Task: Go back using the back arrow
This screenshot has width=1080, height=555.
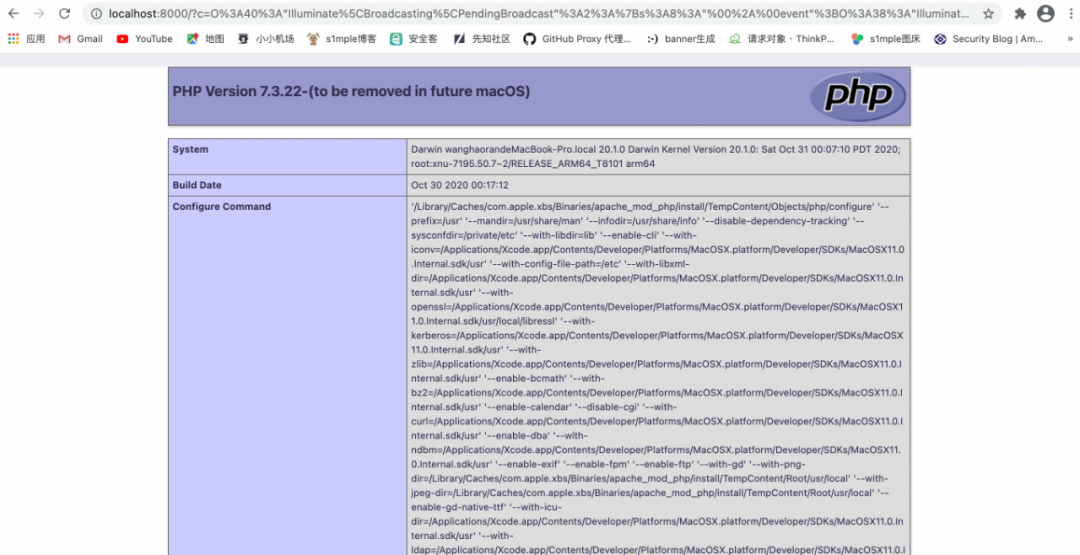Action: click(x=14, y=13)
